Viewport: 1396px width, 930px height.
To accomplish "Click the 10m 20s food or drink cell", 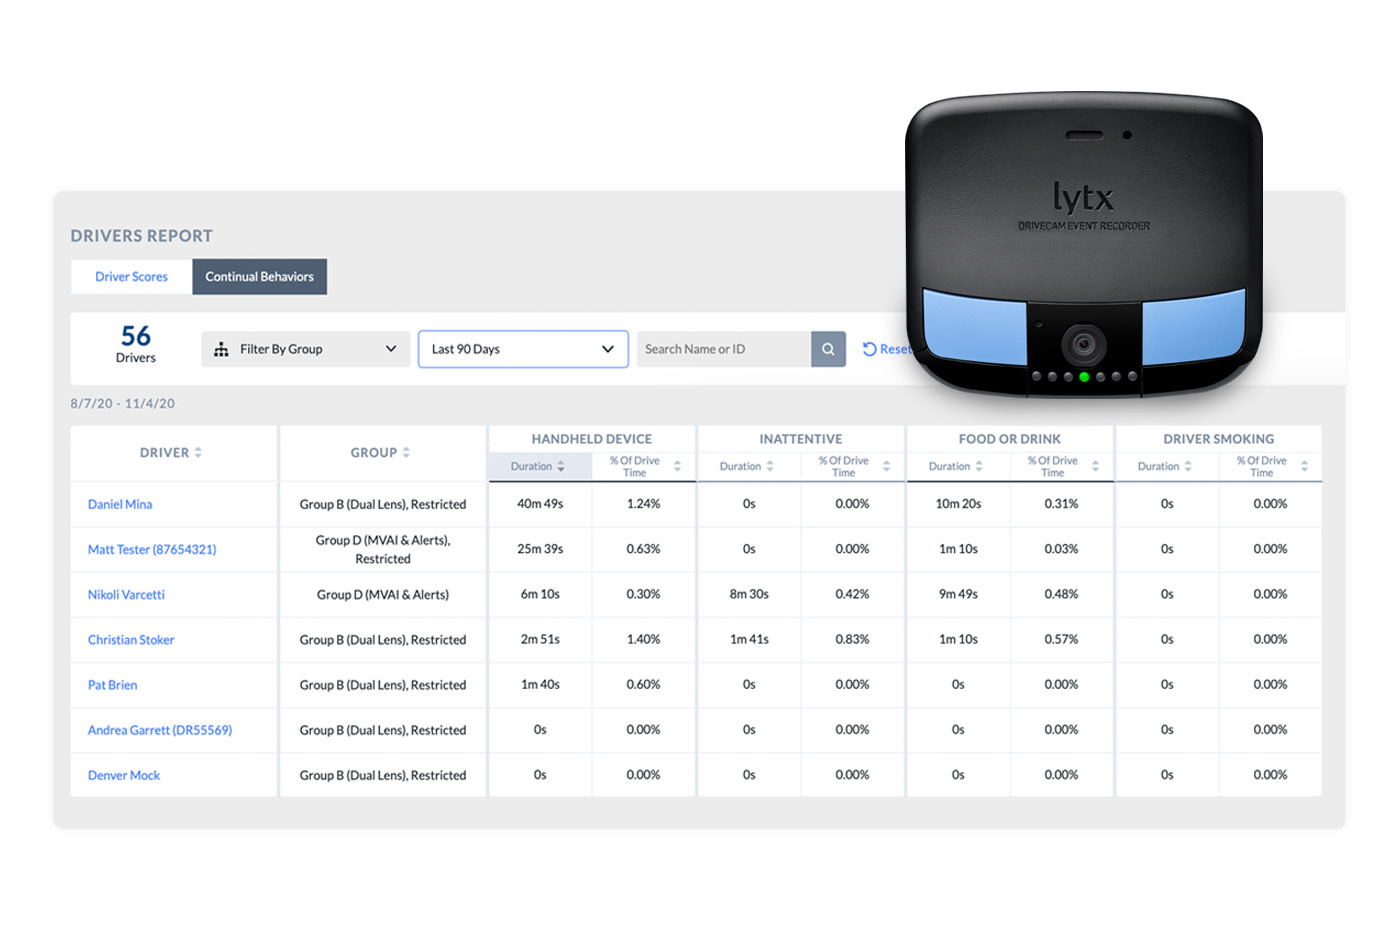I will tap(958, 504).
